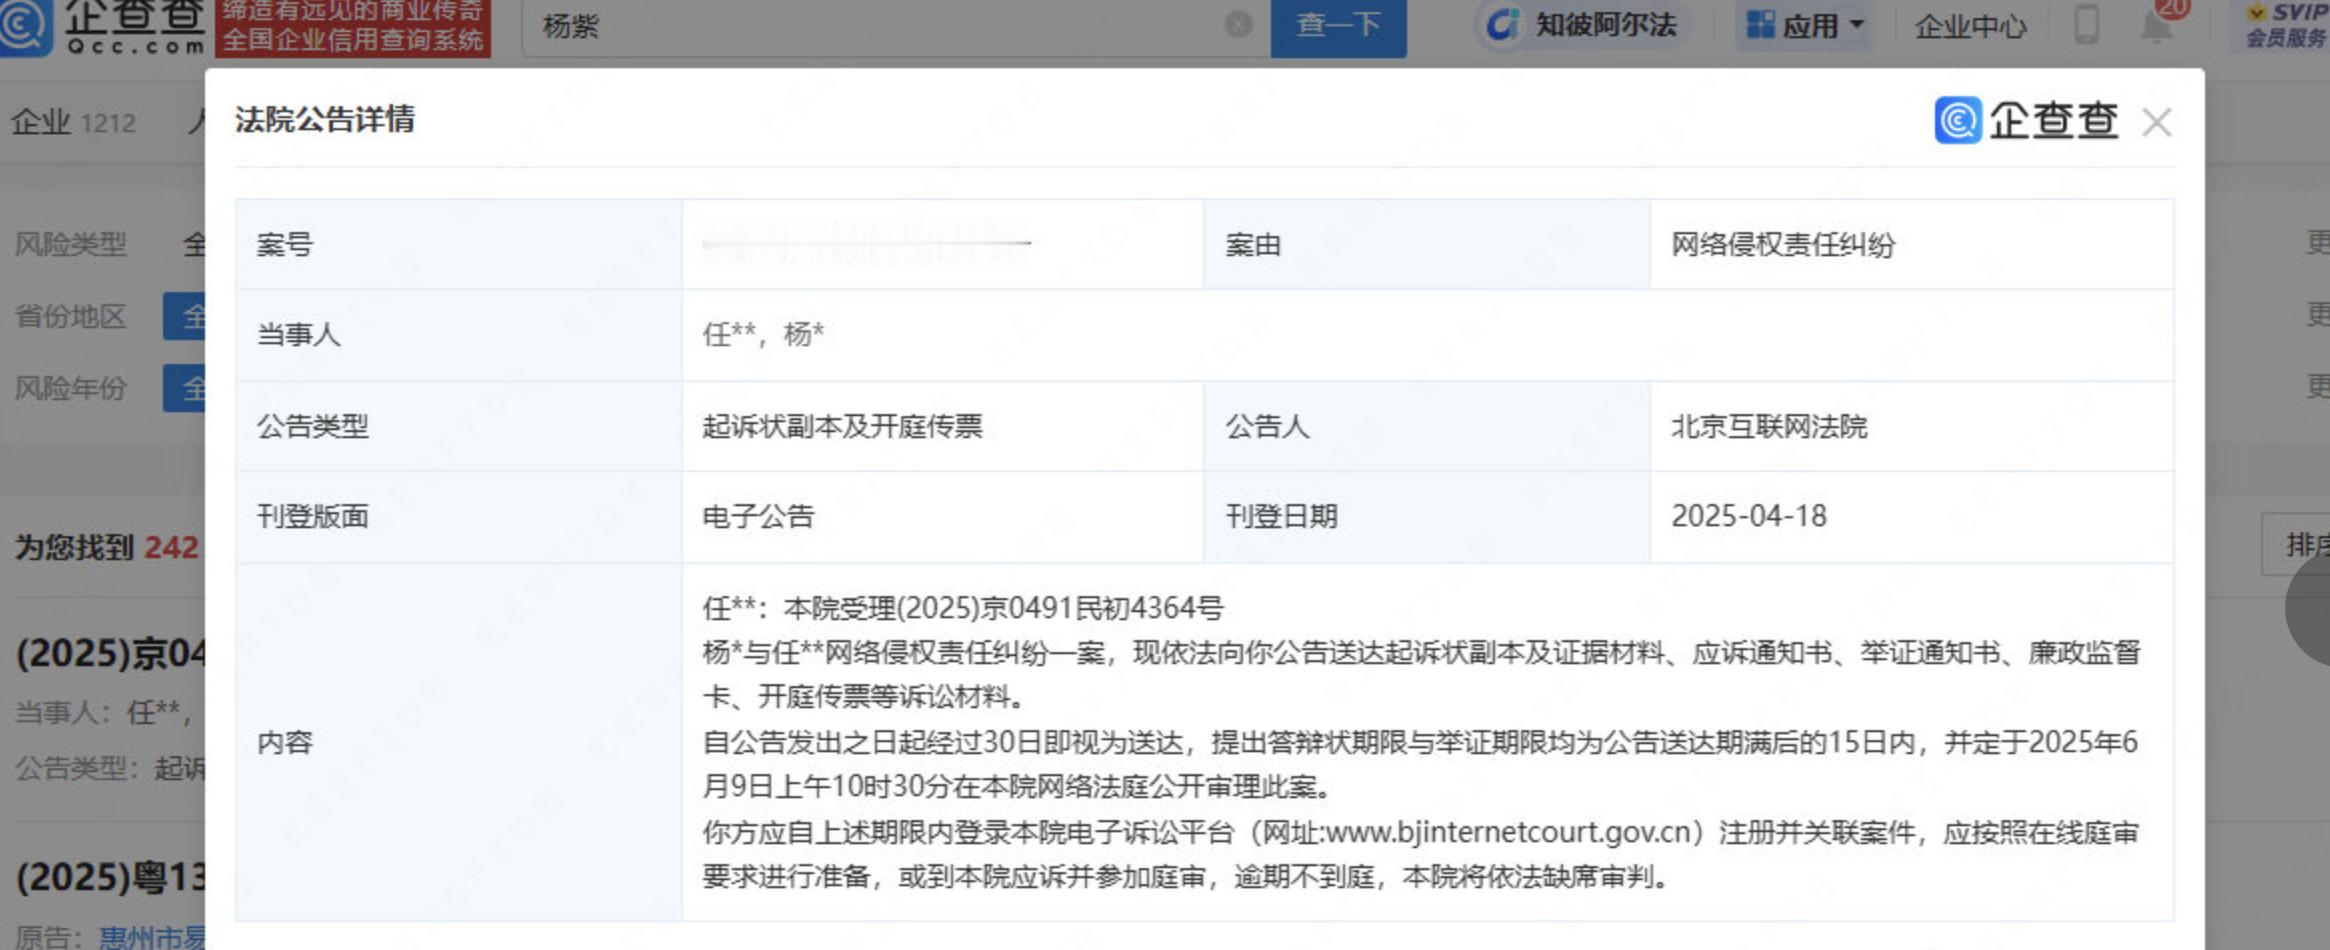Select announcer 北京互联网法院

(1769, 427)
